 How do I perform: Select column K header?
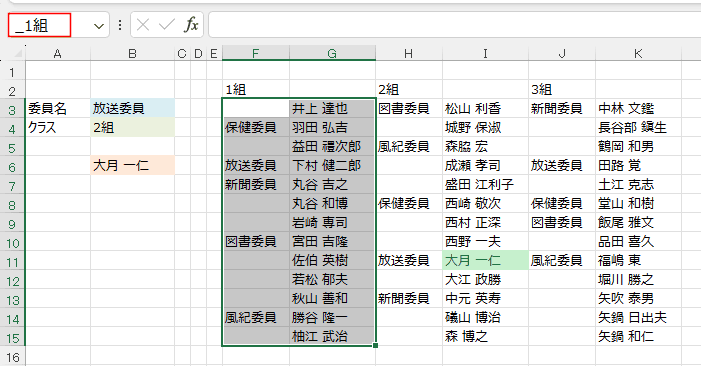pyautogui.click(x=638, y=54)
